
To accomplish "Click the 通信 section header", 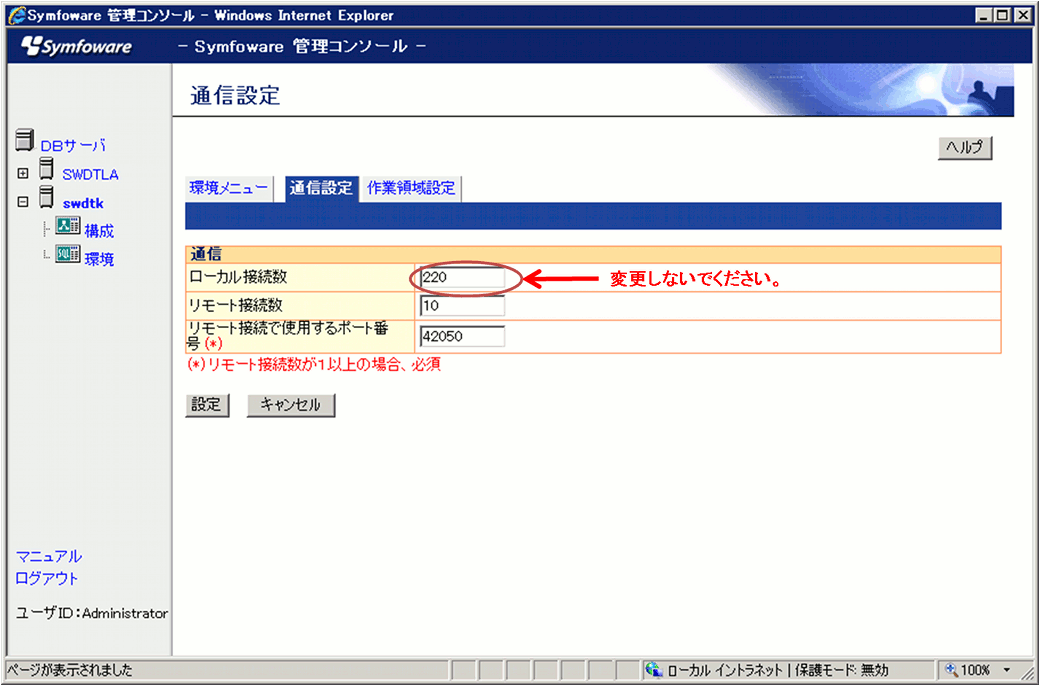I will 206,254.
